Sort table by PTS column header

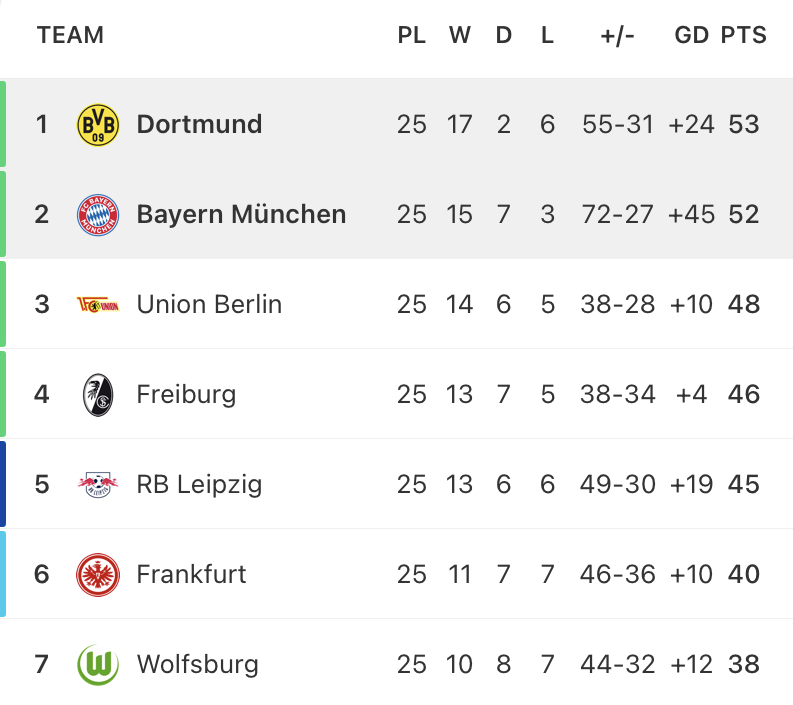click(743, 35)
